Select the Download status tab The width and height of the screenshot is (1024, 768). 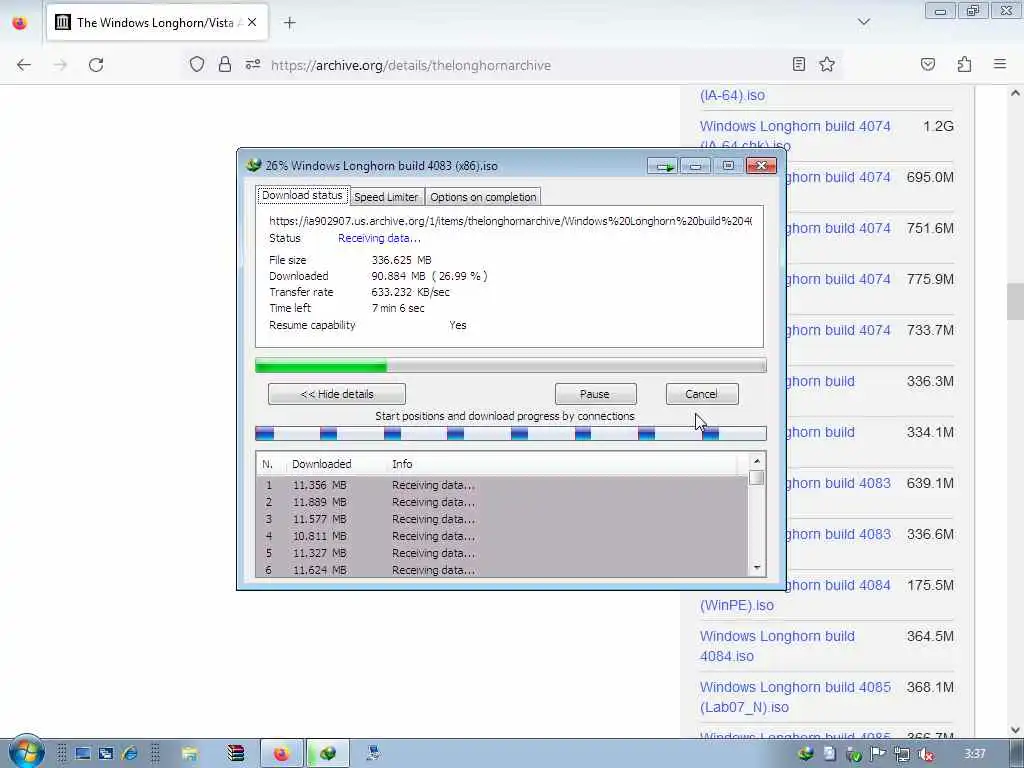click(x=302, y=195)
